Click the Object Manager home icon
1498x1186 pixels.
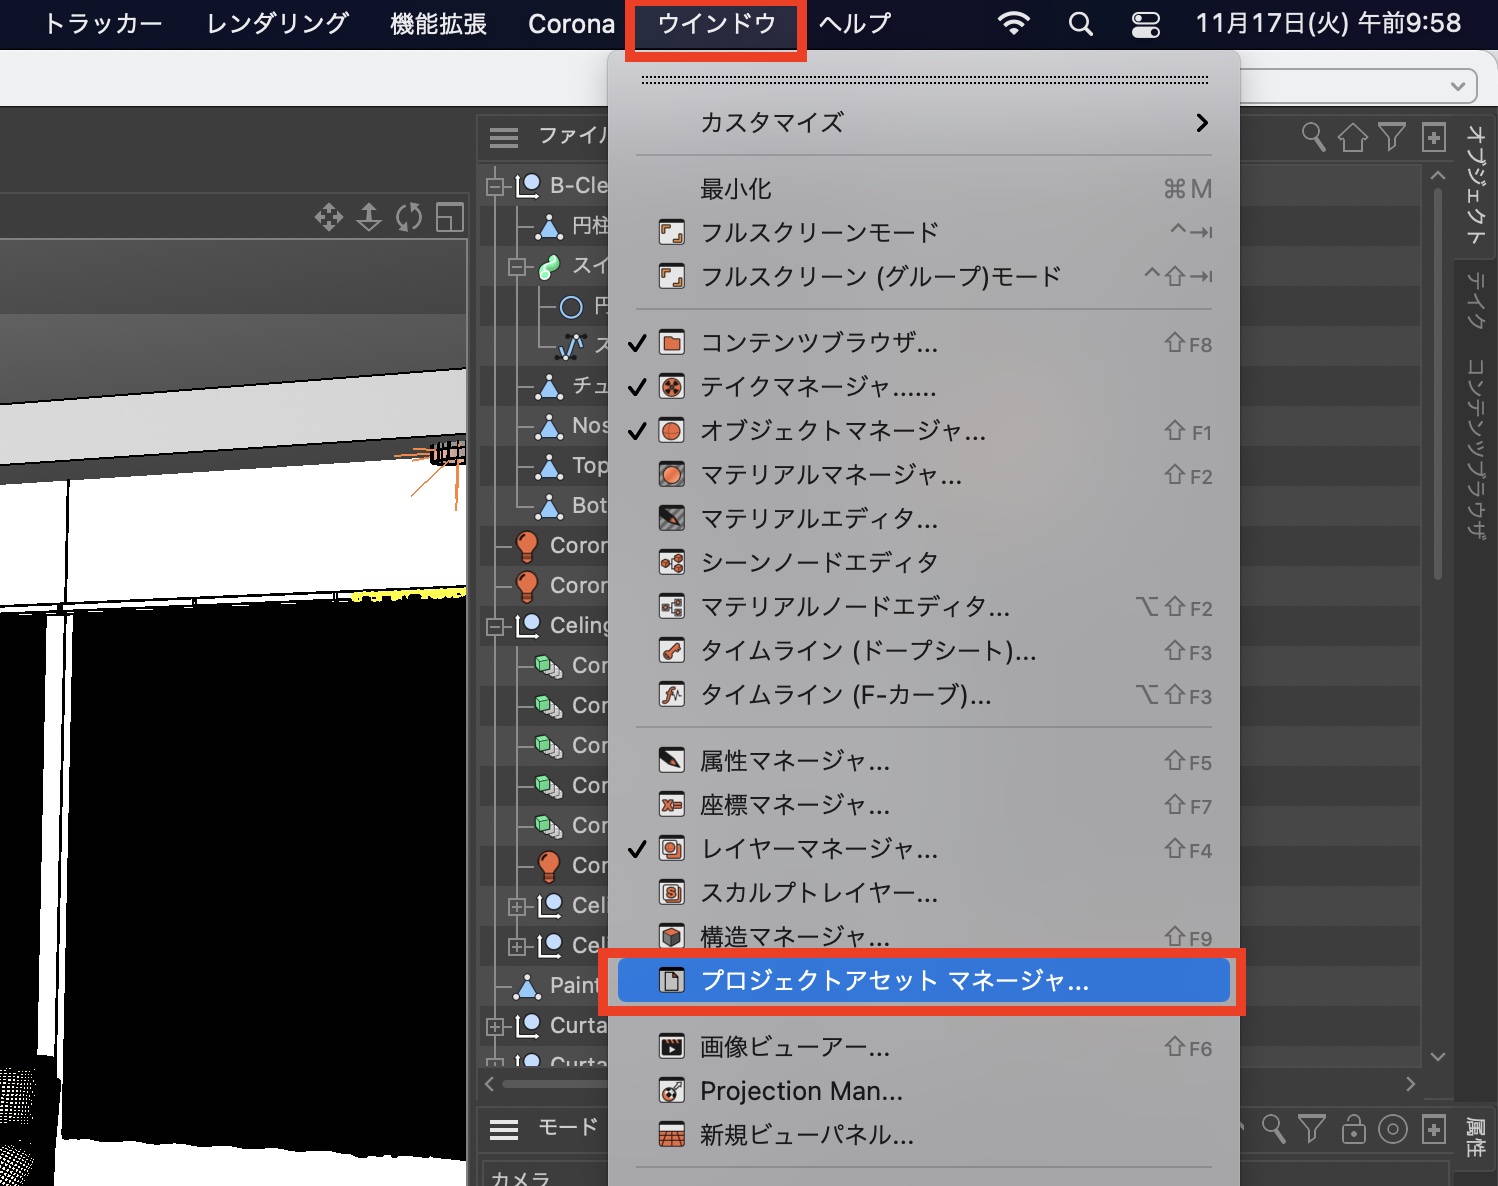pyautogui.click(x=1352, y=137)
